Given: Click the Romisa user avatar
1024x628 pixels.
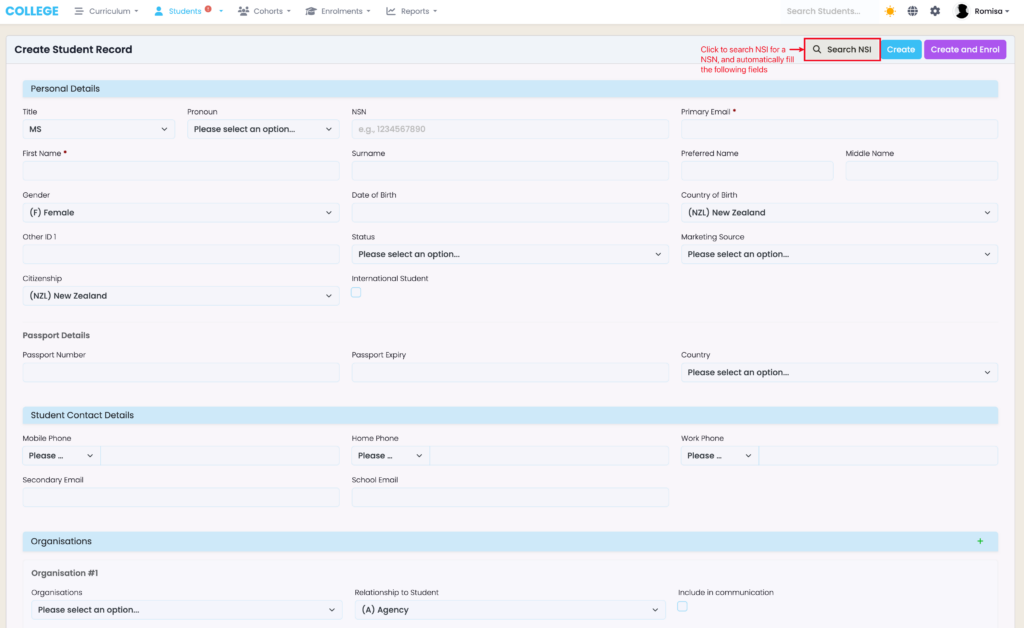Looking at the screenshot, I should pos(962,11).
